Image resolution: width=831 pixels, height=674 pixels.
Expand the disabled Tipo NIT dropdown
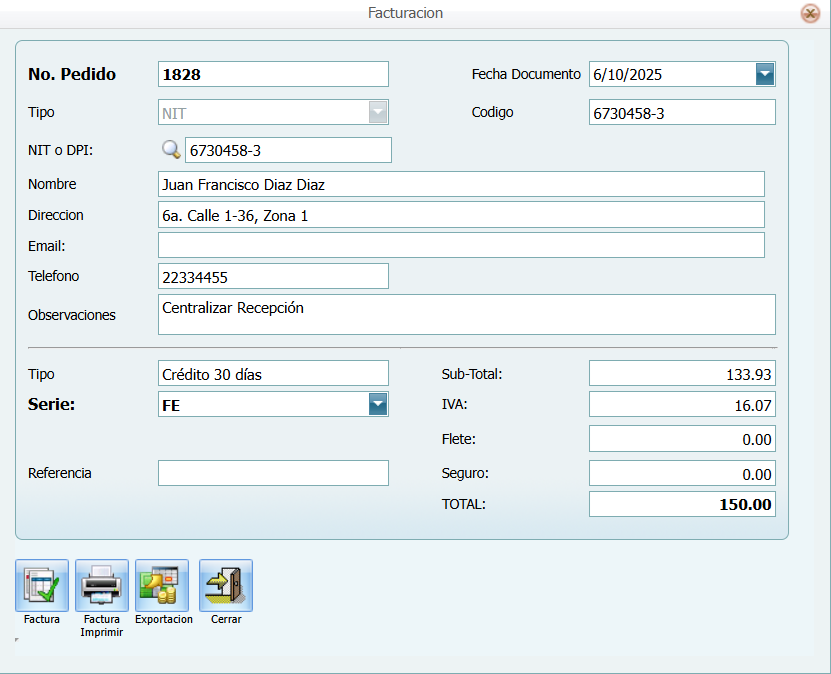pyautogui.click(x=378, y=113)
